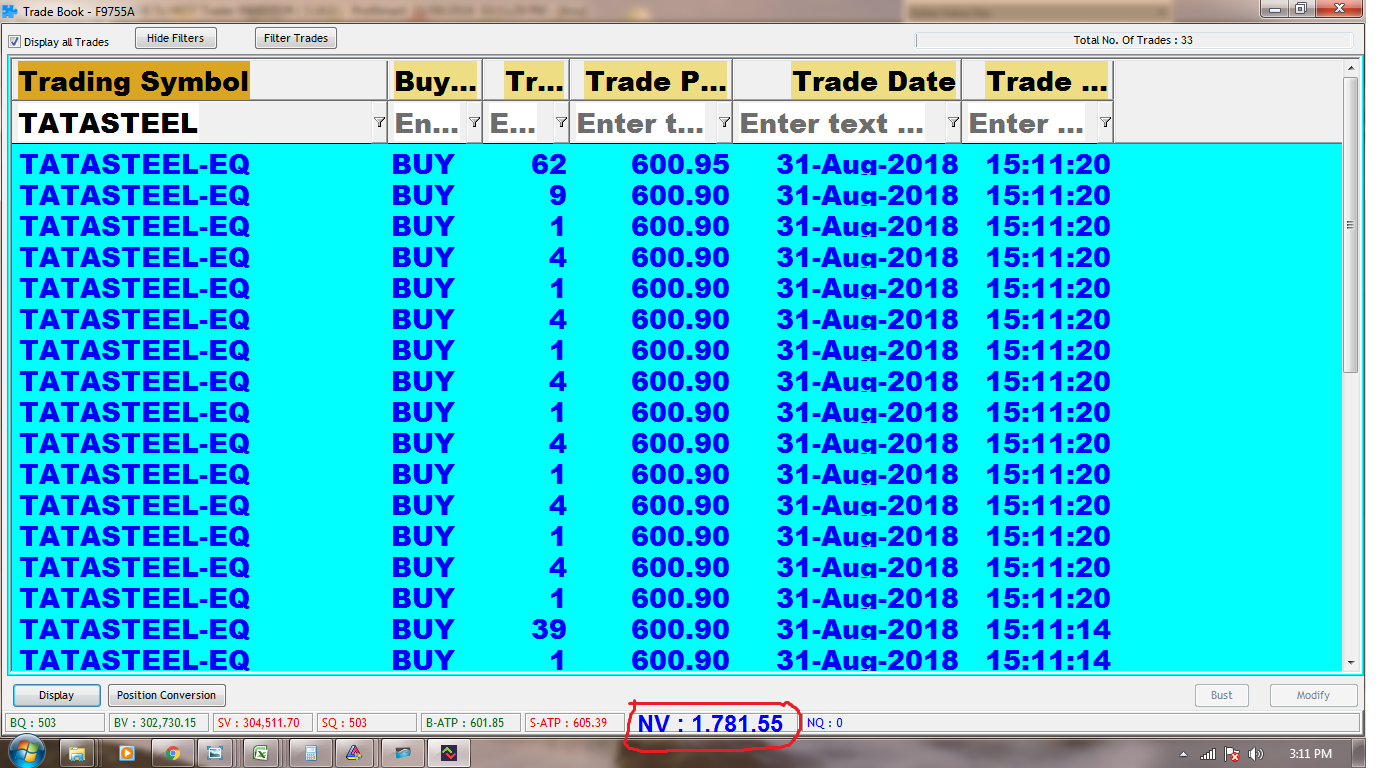Sort by Buy/Sell column header
1380x768 pixels.
436,81
